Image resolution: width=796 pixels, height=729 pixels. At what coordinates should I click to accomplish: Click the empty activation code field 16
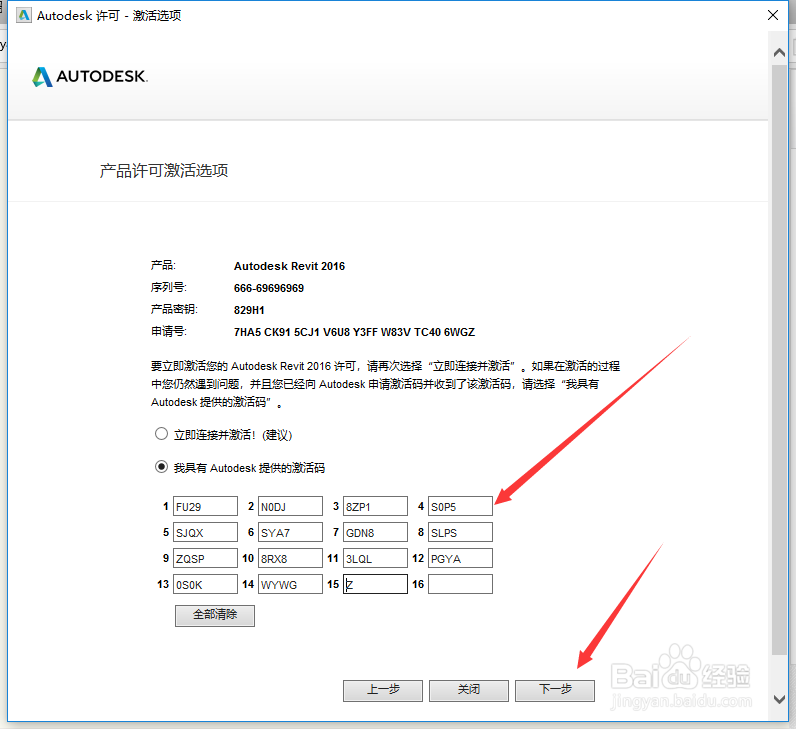click(460, 584)
